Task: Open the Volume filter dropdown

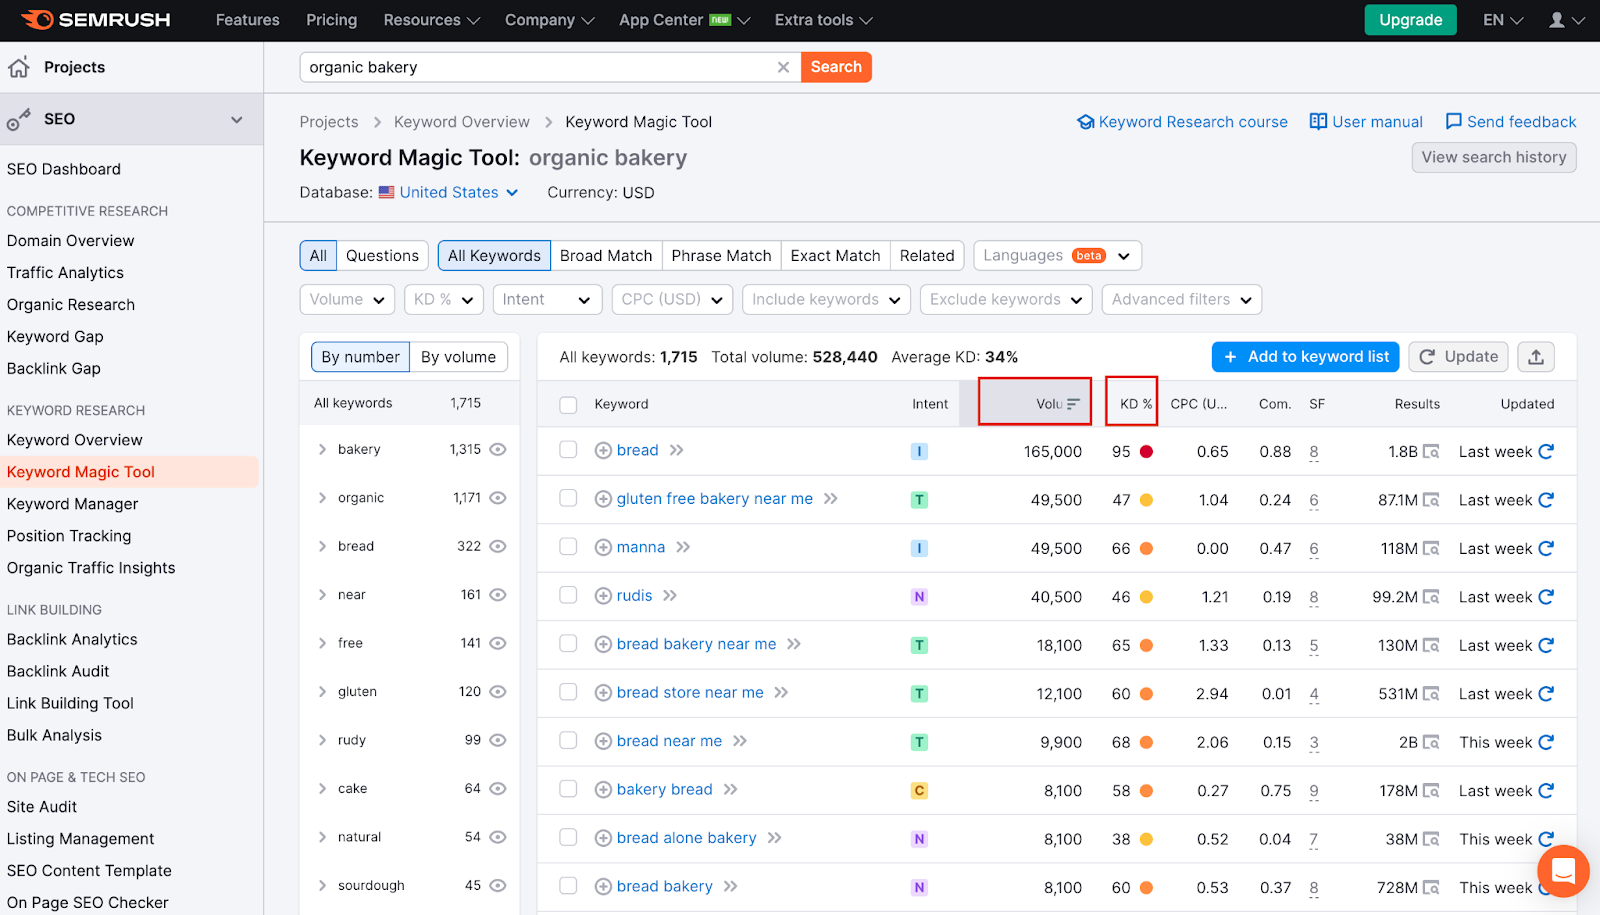Action: [x=347, y=299]
